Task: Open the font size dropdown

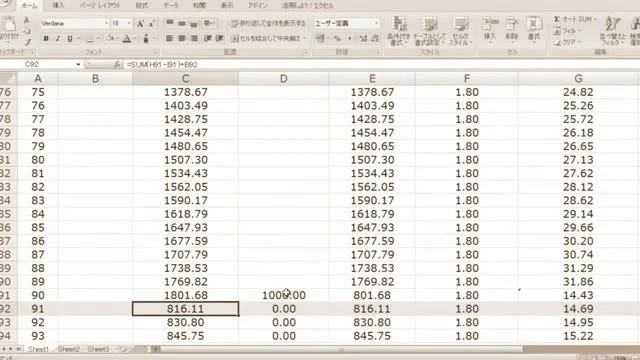Action: 129,24
